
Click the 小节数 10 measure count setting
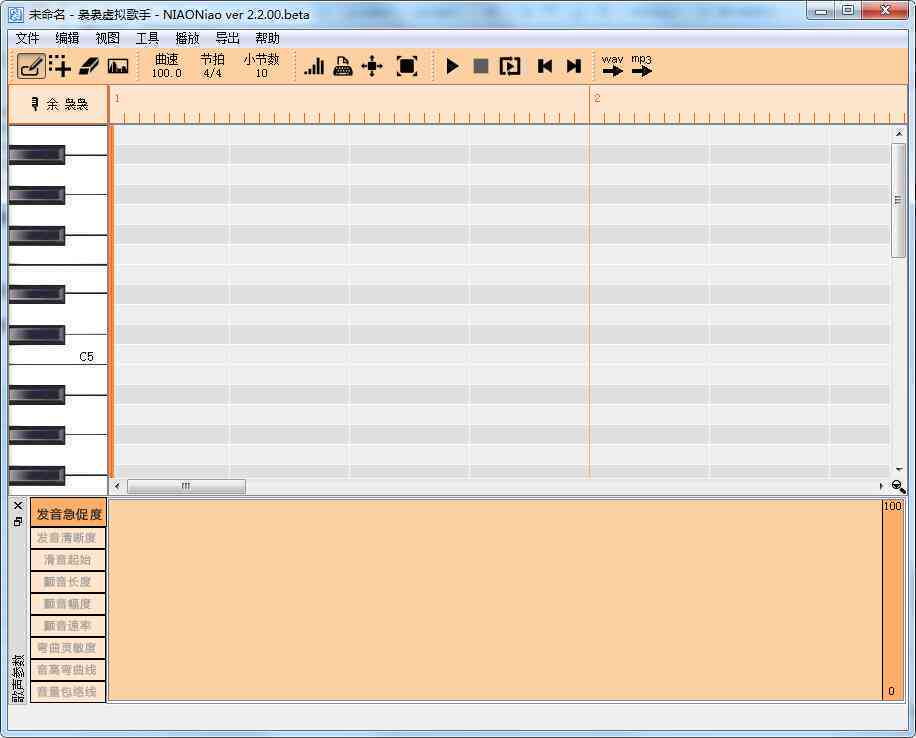coord(261,66)
